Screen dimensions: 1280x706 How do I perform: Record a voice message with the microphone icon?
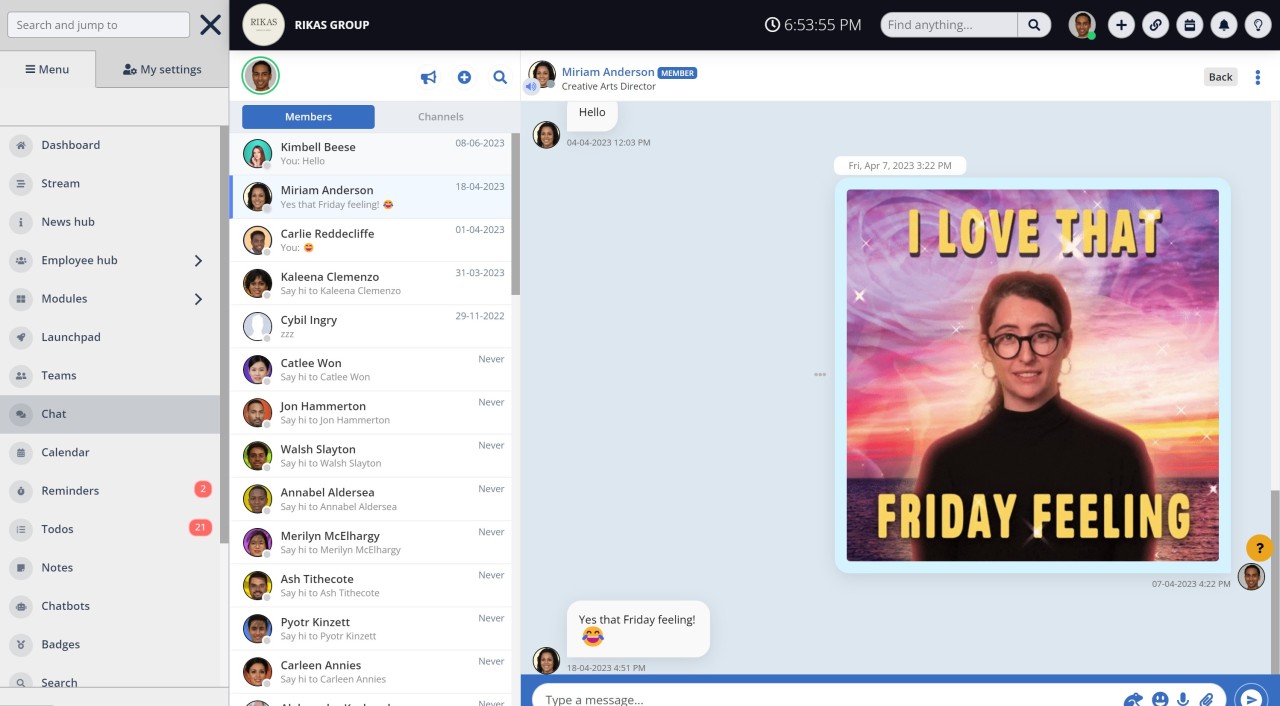(x=1183, y=698)
